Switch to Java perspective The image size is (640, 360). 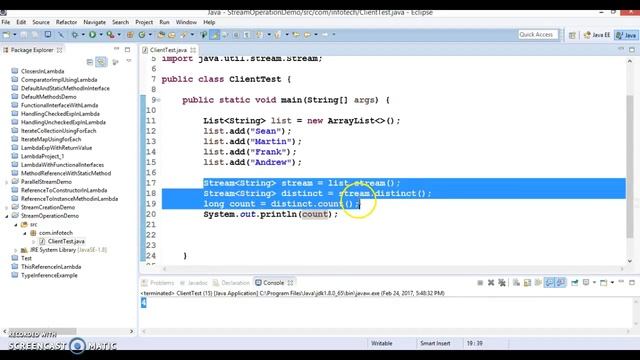pyautogui.click(x=626, y=35)
